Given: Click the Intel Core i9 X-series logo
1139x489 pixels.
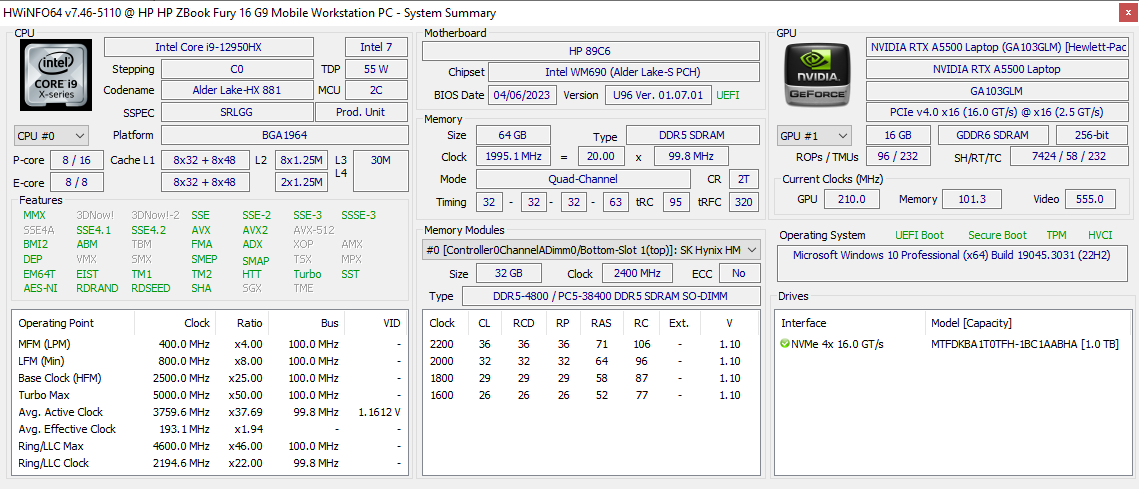Looking at the screenshot, I should coord(58,76).
